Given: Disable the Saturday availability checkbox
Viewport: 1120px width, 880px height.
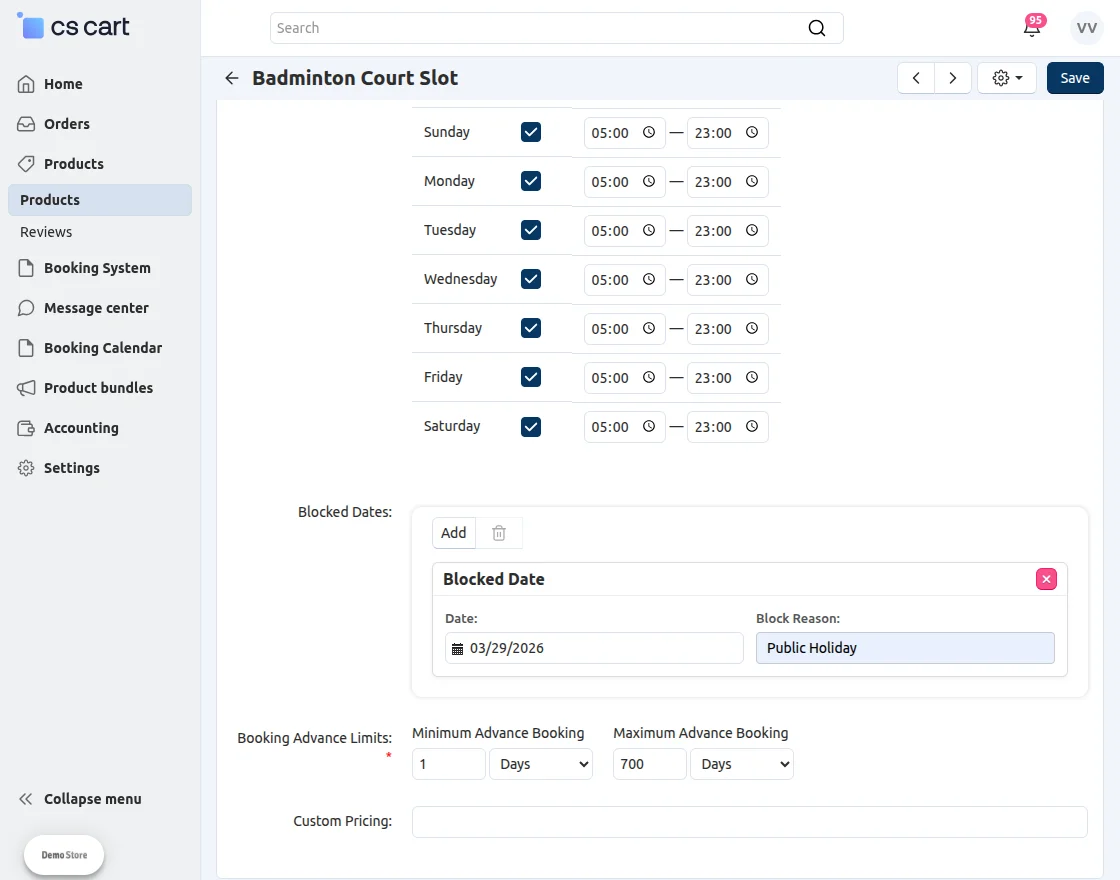Looking at the screenshot, I should [531, 427].
